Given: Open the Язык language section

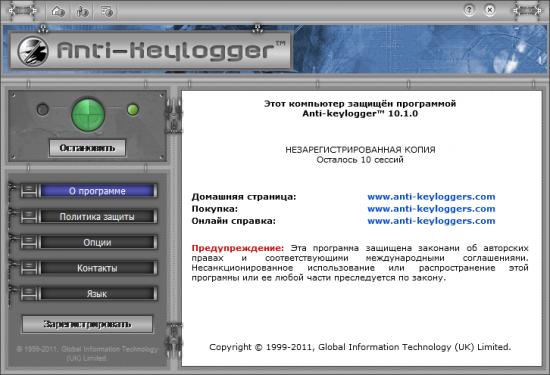Looking at the screenshot, I should [97, 294].
